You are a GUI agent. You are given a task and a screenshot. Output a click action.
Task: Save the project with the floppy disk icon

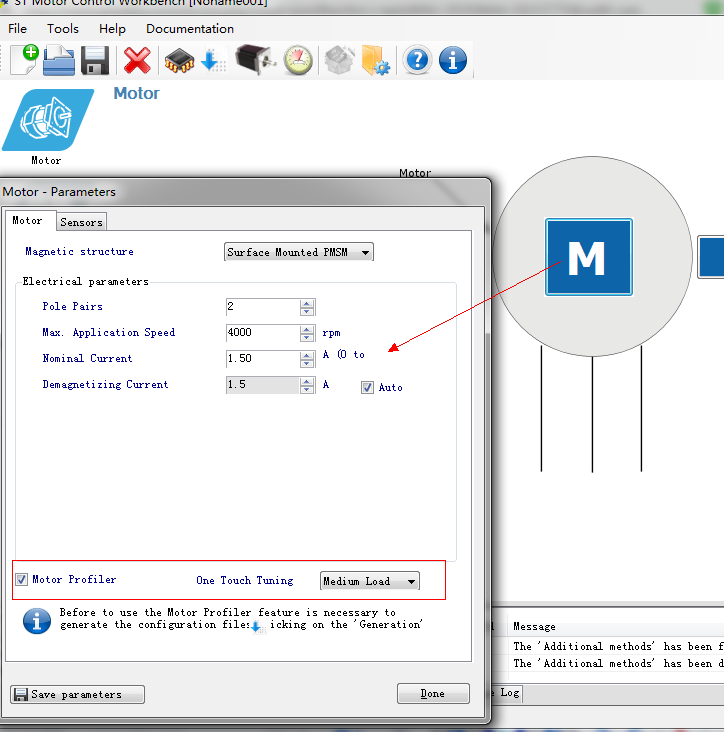95,60
